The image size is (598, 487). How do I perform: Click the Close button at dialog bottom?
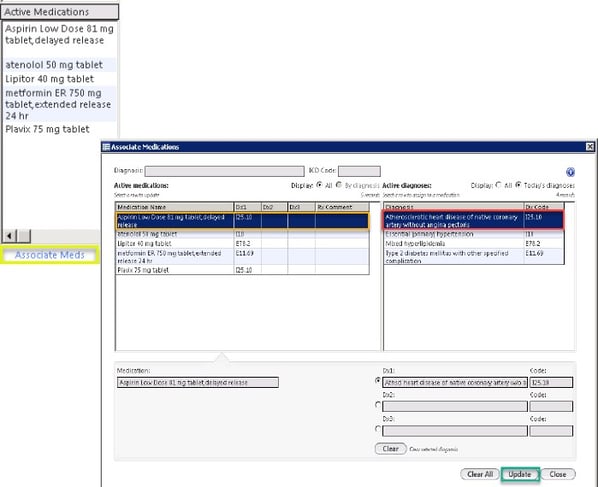[x=558, y=474]
